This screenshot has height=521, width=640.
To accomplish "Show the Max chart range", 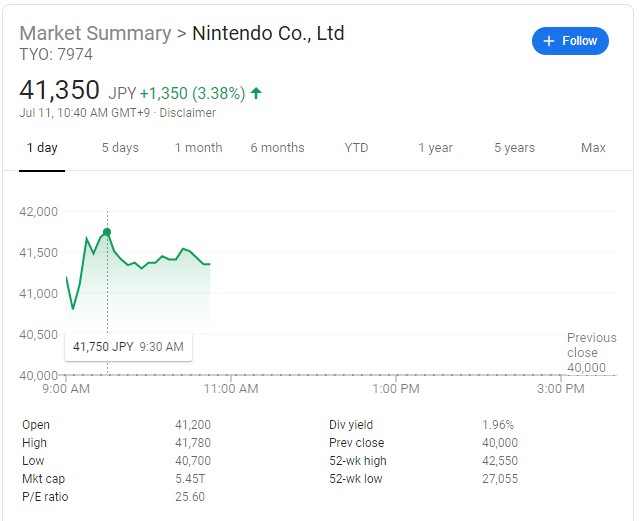I will 593,147.
